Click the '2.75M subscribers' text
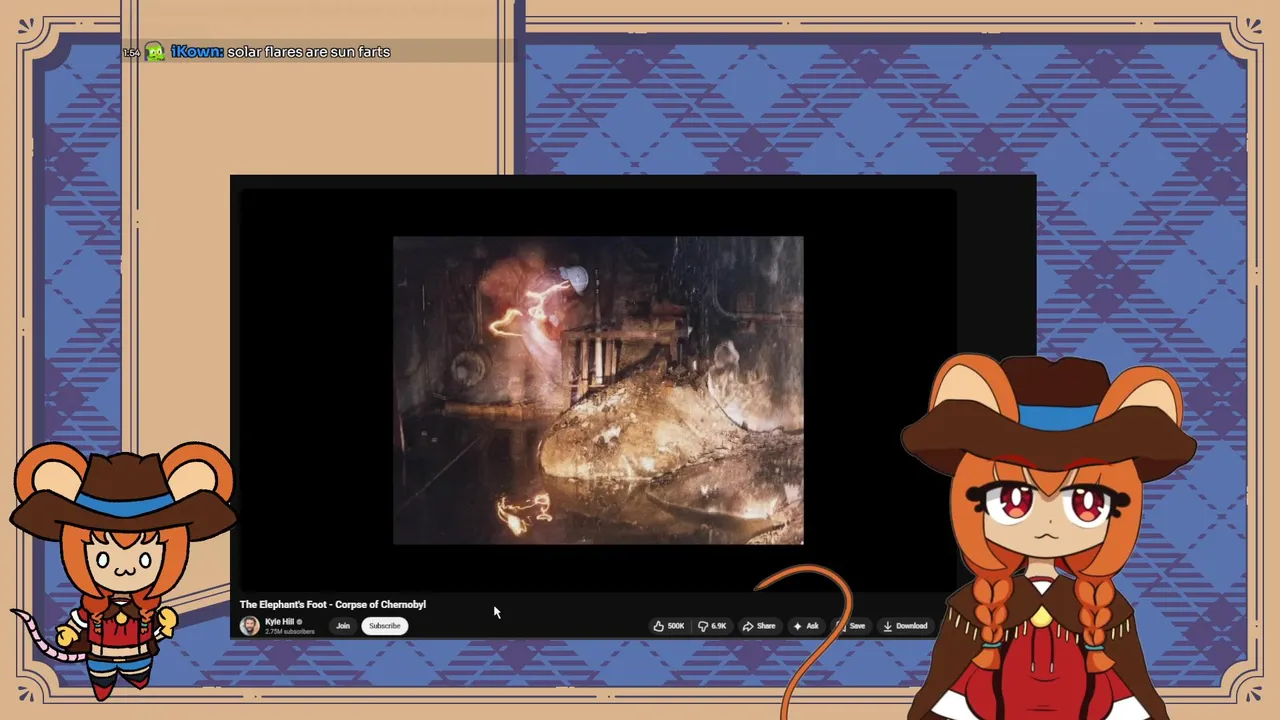This screenshot has height=720, width=1280. pos(289,632)
